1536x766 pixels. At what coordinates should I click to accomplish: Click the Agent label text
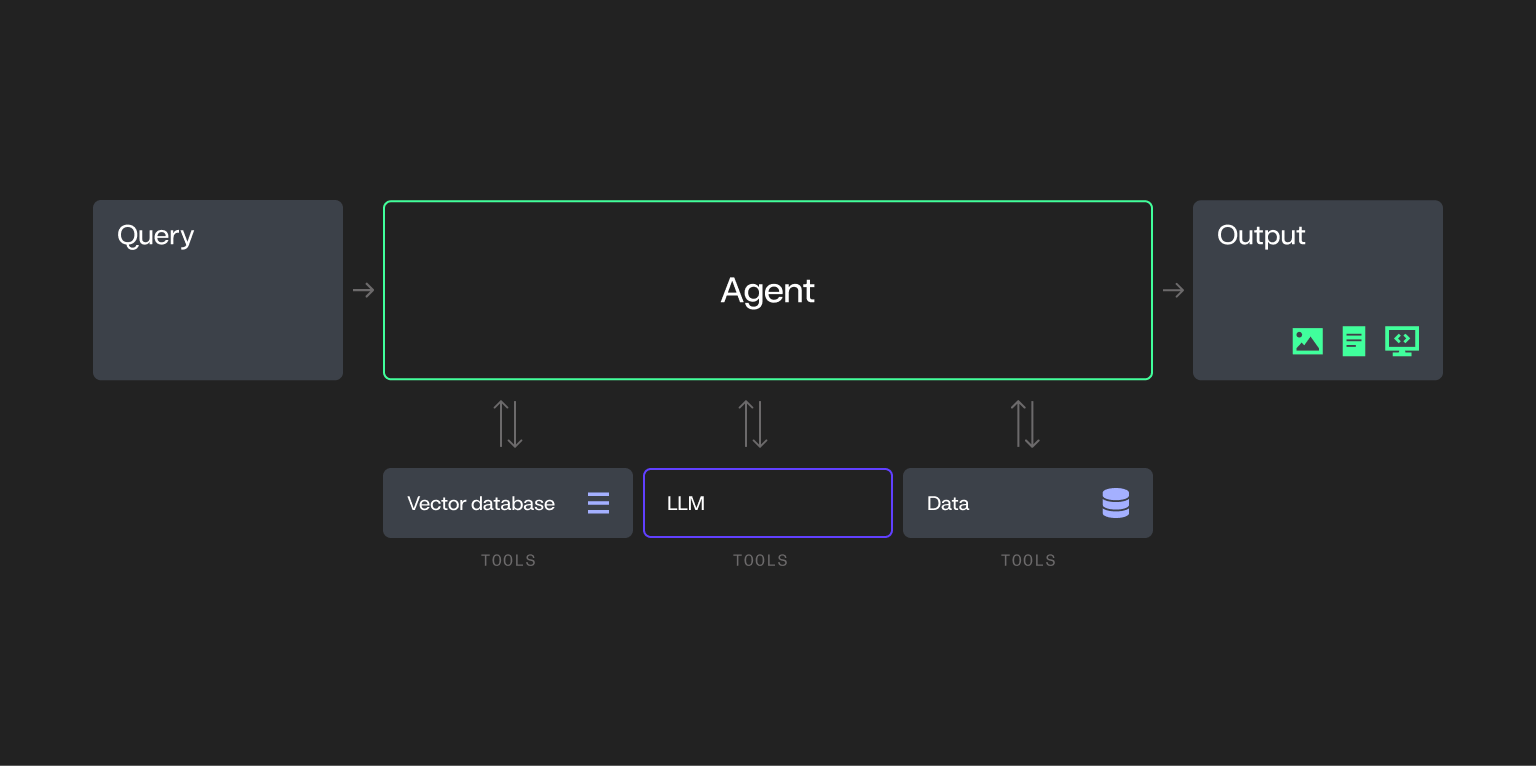tap(768, 291)
